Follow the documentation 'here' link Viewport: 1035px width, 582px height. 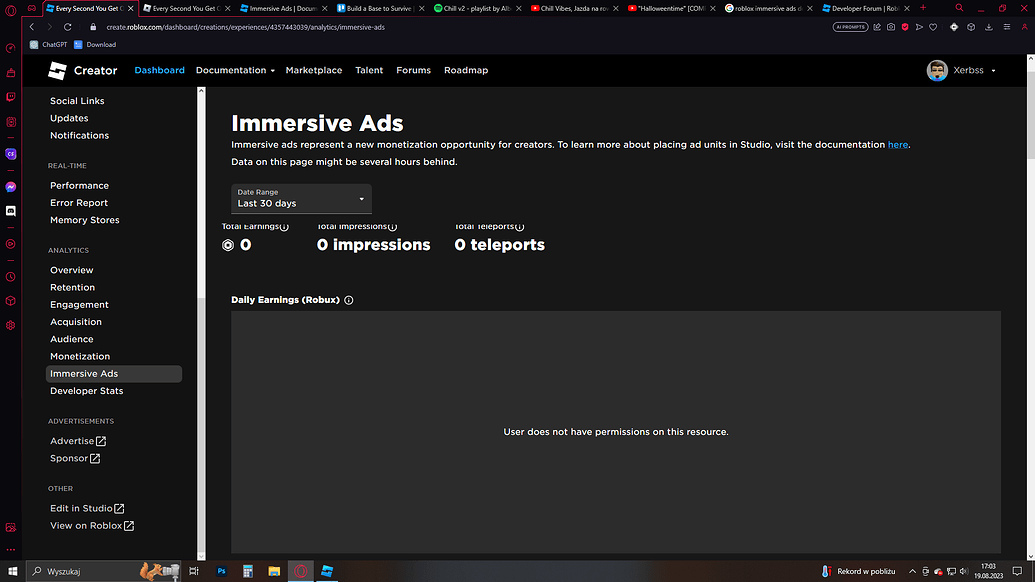tap(898, 145)
